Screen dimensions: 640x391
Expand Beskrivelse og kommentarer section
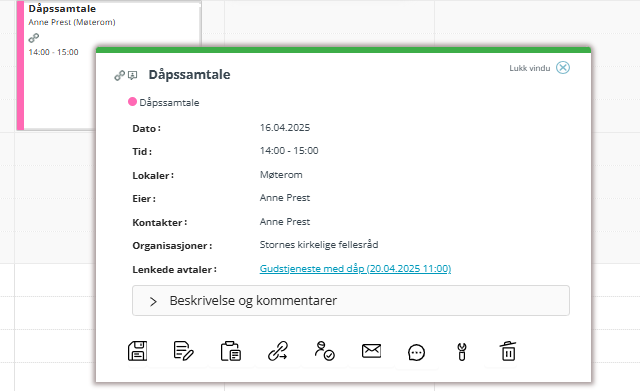pyautogui.click(x=351, y=300)
